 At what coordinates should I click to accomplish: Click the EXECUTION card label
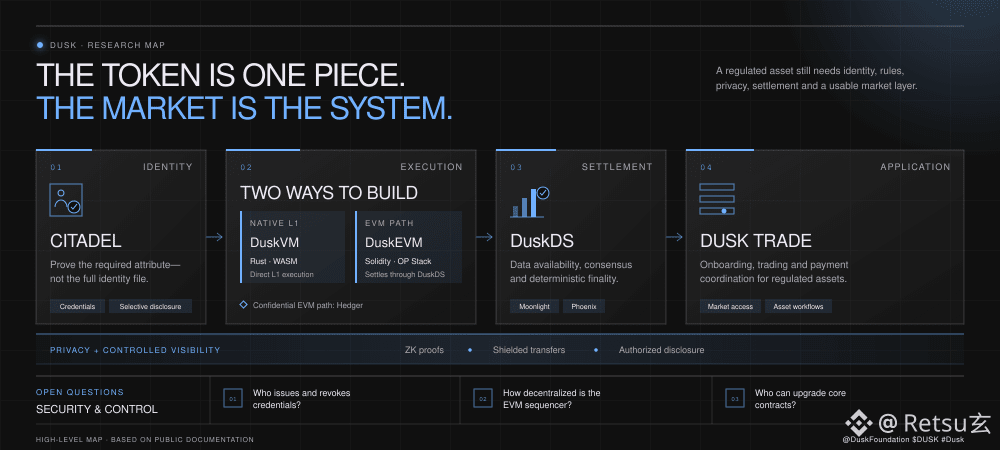[431, 167]
